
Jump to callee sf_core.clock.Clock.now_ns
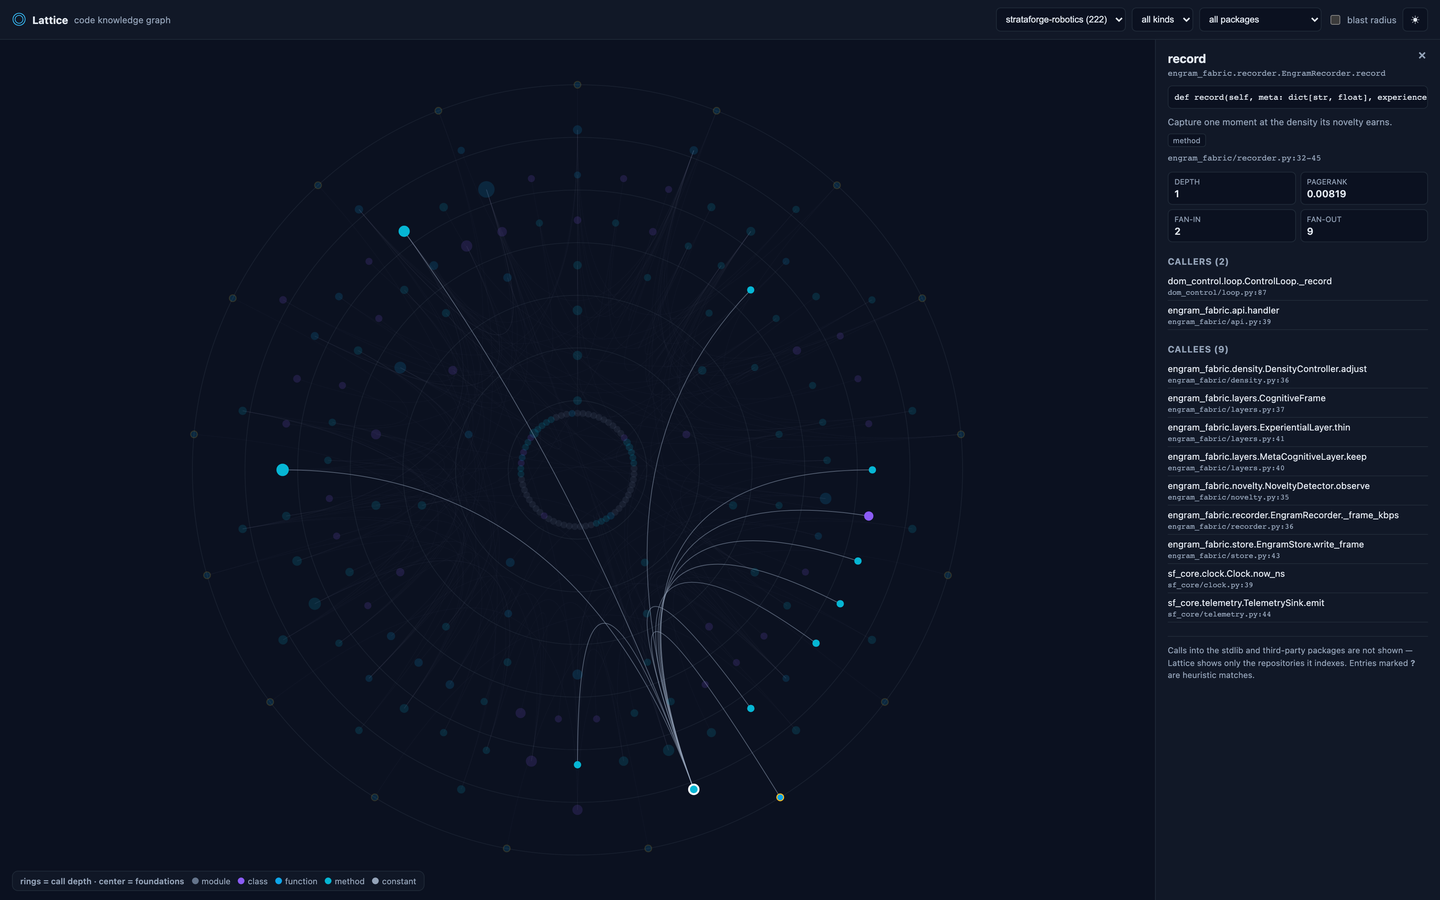click(1297, 578)
